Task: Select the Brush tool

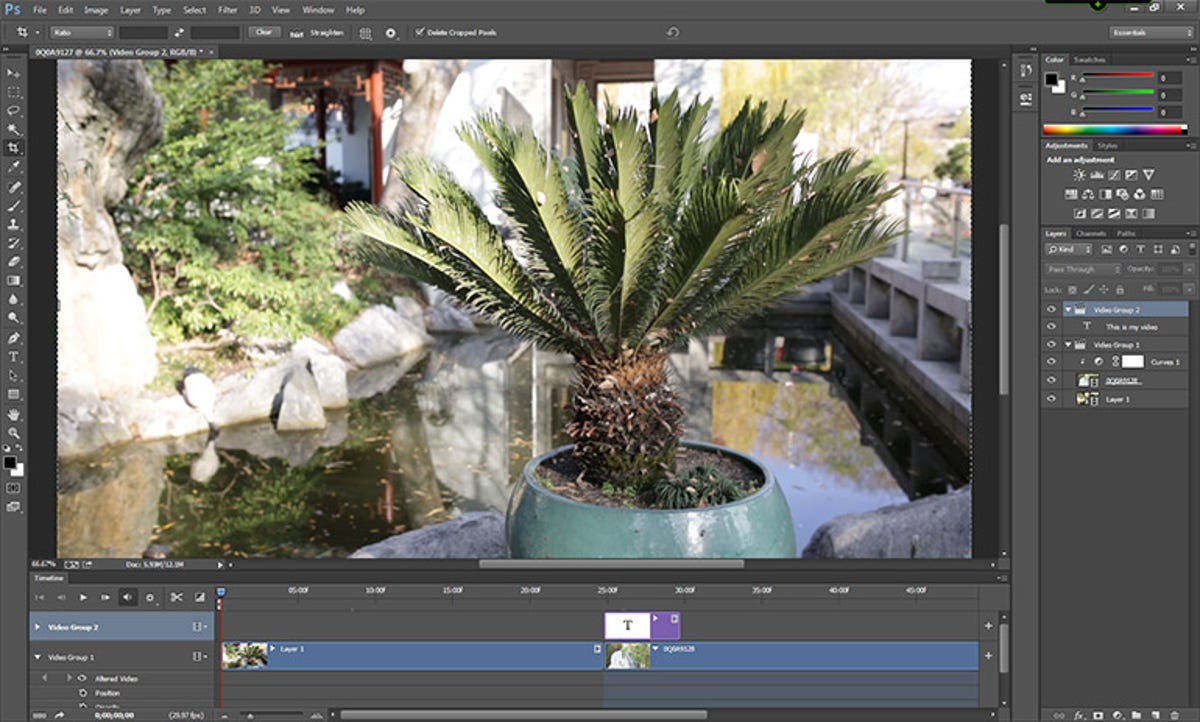Action: click(x=14, y=205)
